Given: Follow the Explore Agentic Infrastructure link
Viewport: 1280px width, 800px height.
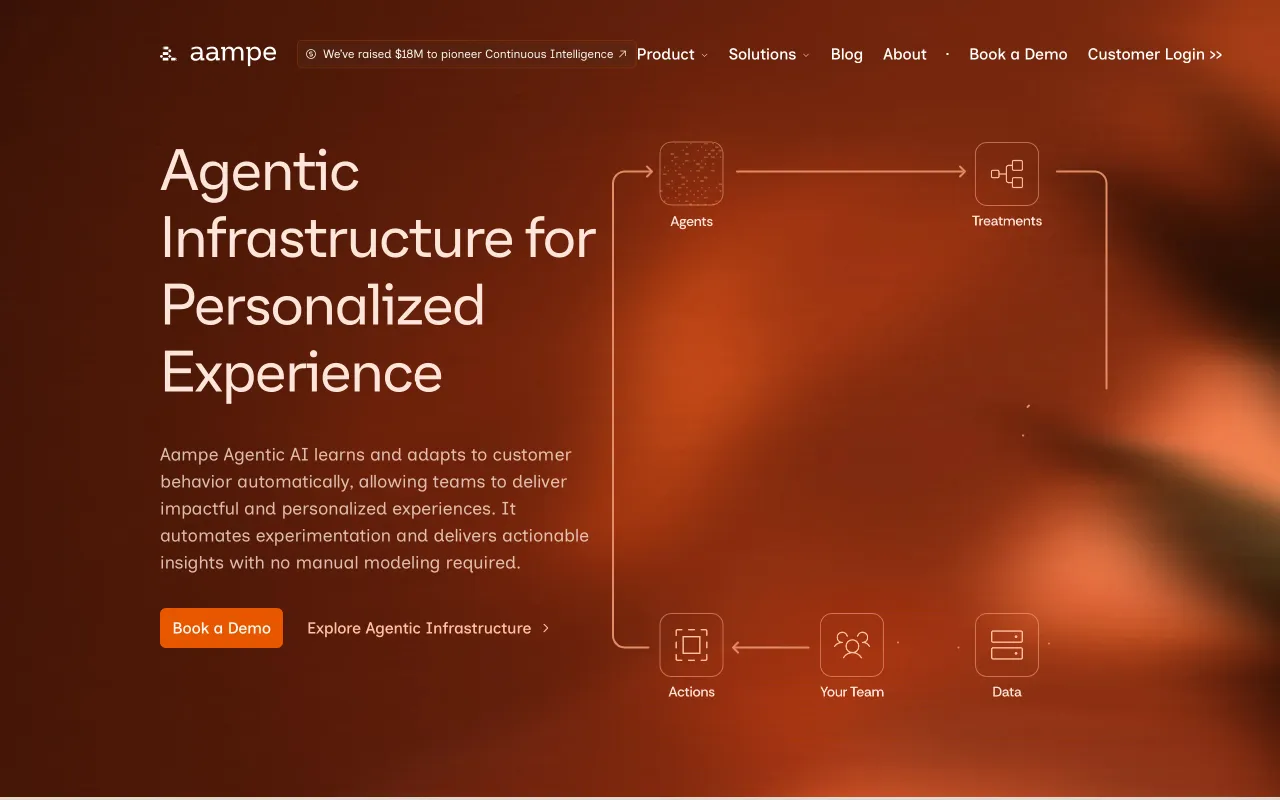Looking at the screenshot, I should (x=428, y=628).
